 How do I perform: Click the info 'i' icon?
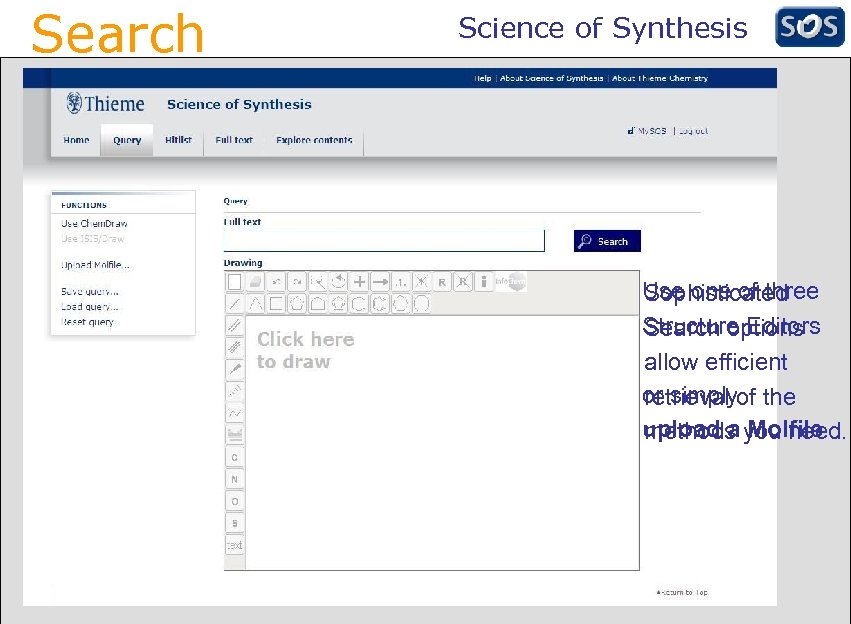(484, 282)
